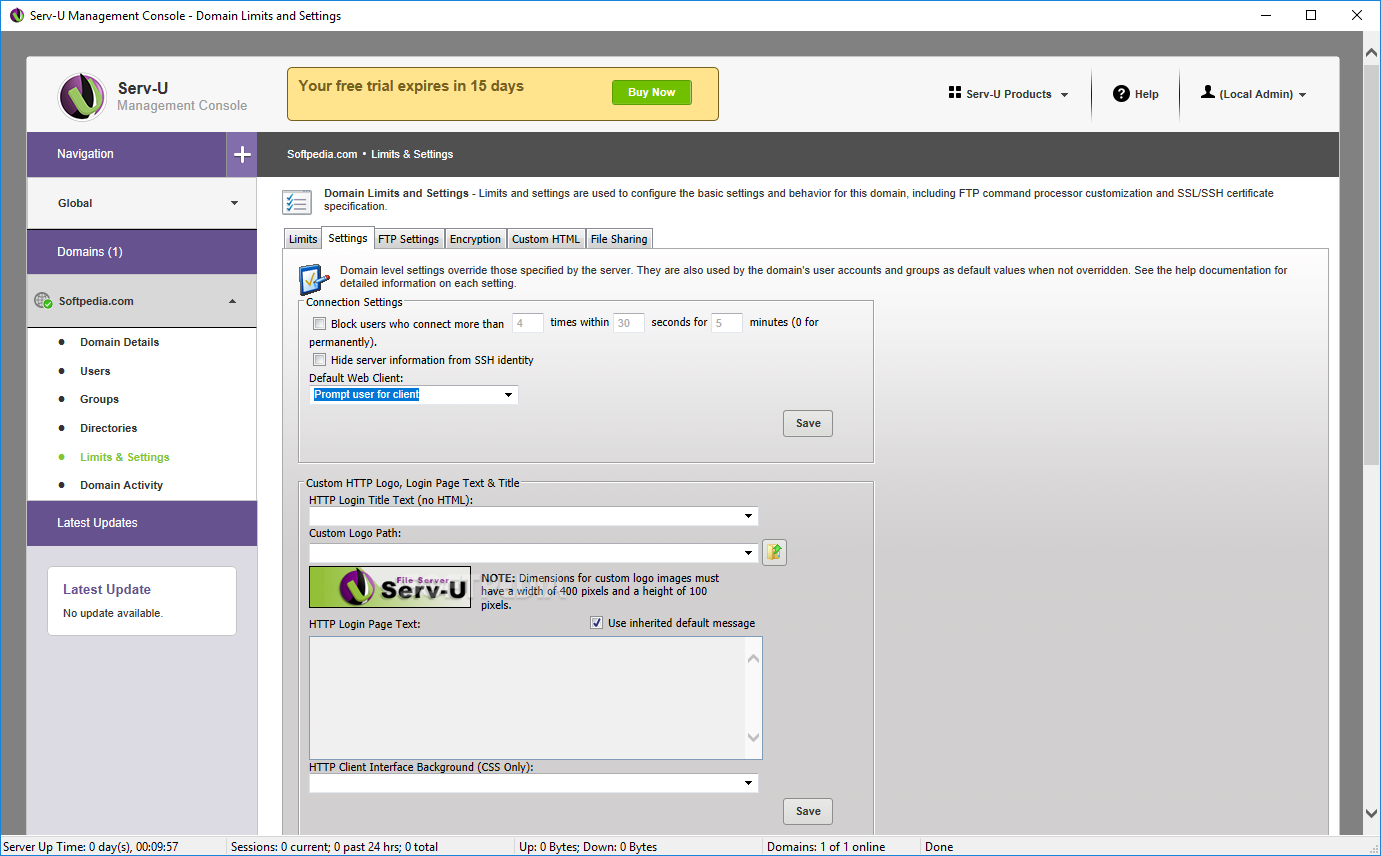
Task: Click the Buy Now button
Action: point(651,92)
